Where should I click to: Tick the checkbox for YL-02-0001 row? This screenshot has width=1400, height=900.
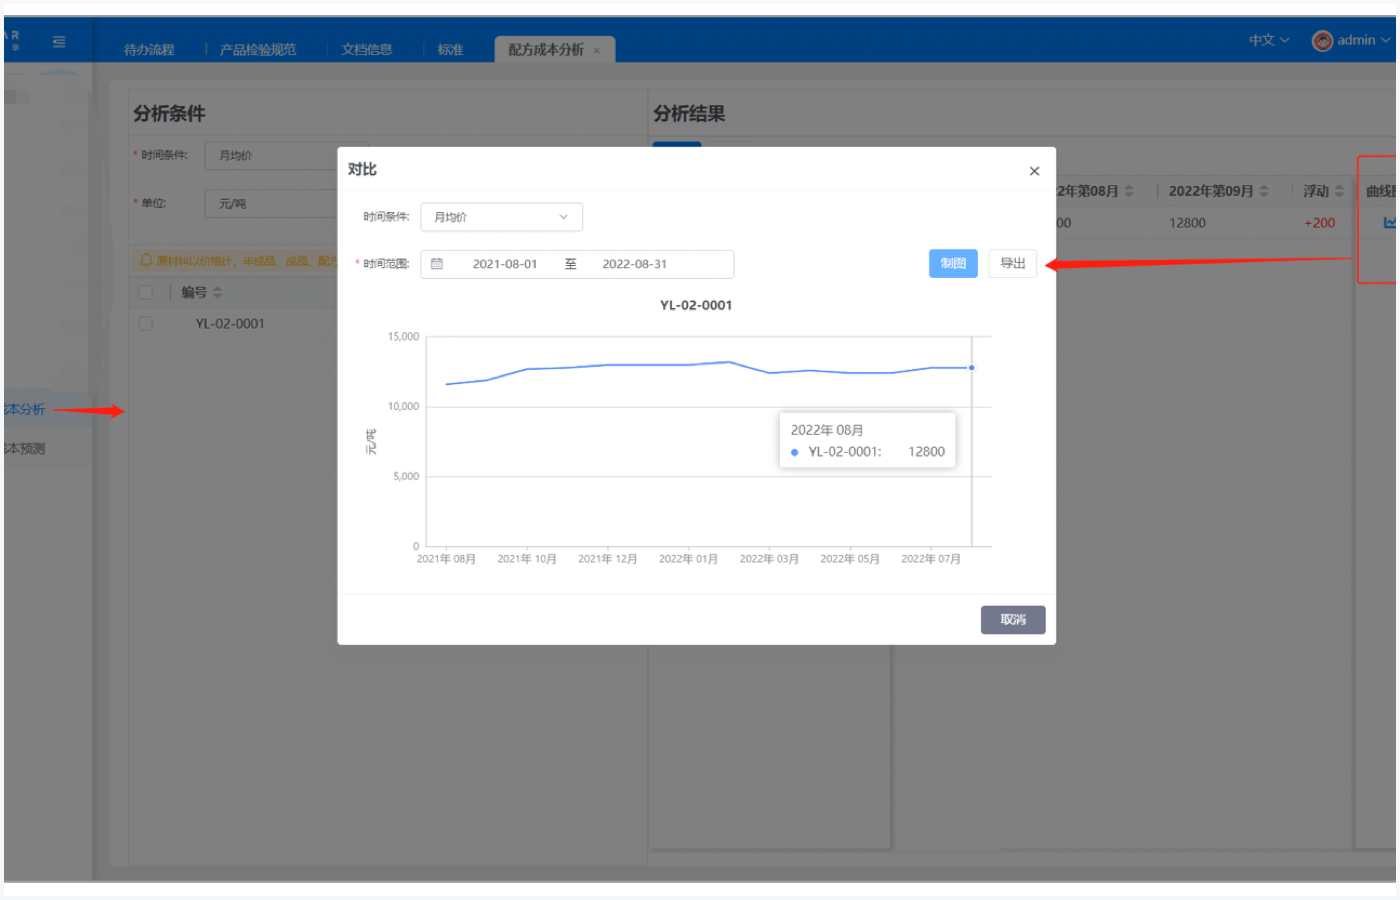coord(146,324)
